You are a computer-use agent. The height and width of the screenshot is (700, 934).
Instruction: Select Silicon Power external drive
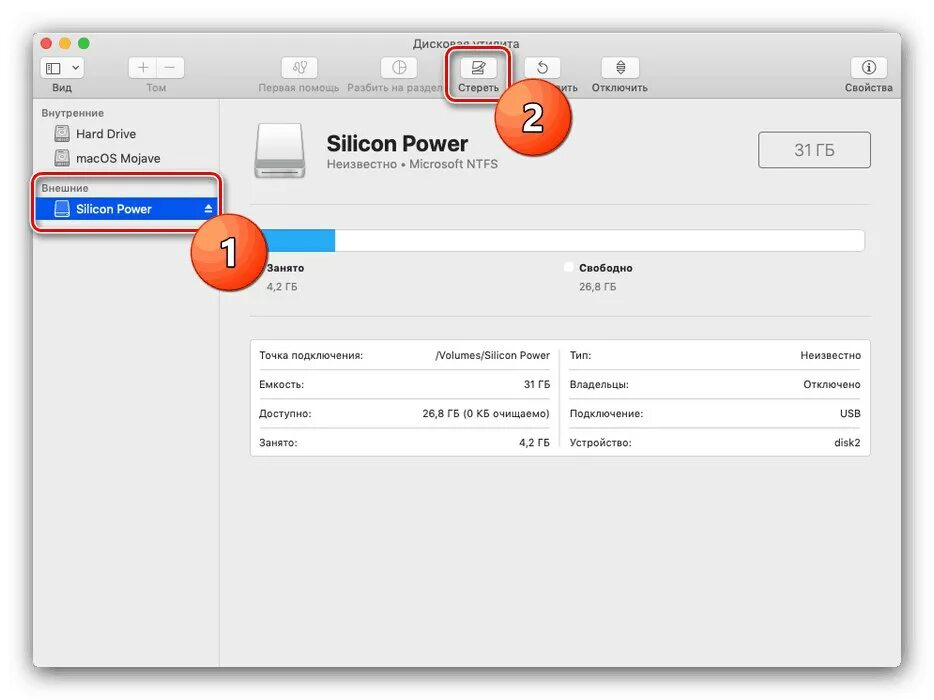tap(126, 209)
